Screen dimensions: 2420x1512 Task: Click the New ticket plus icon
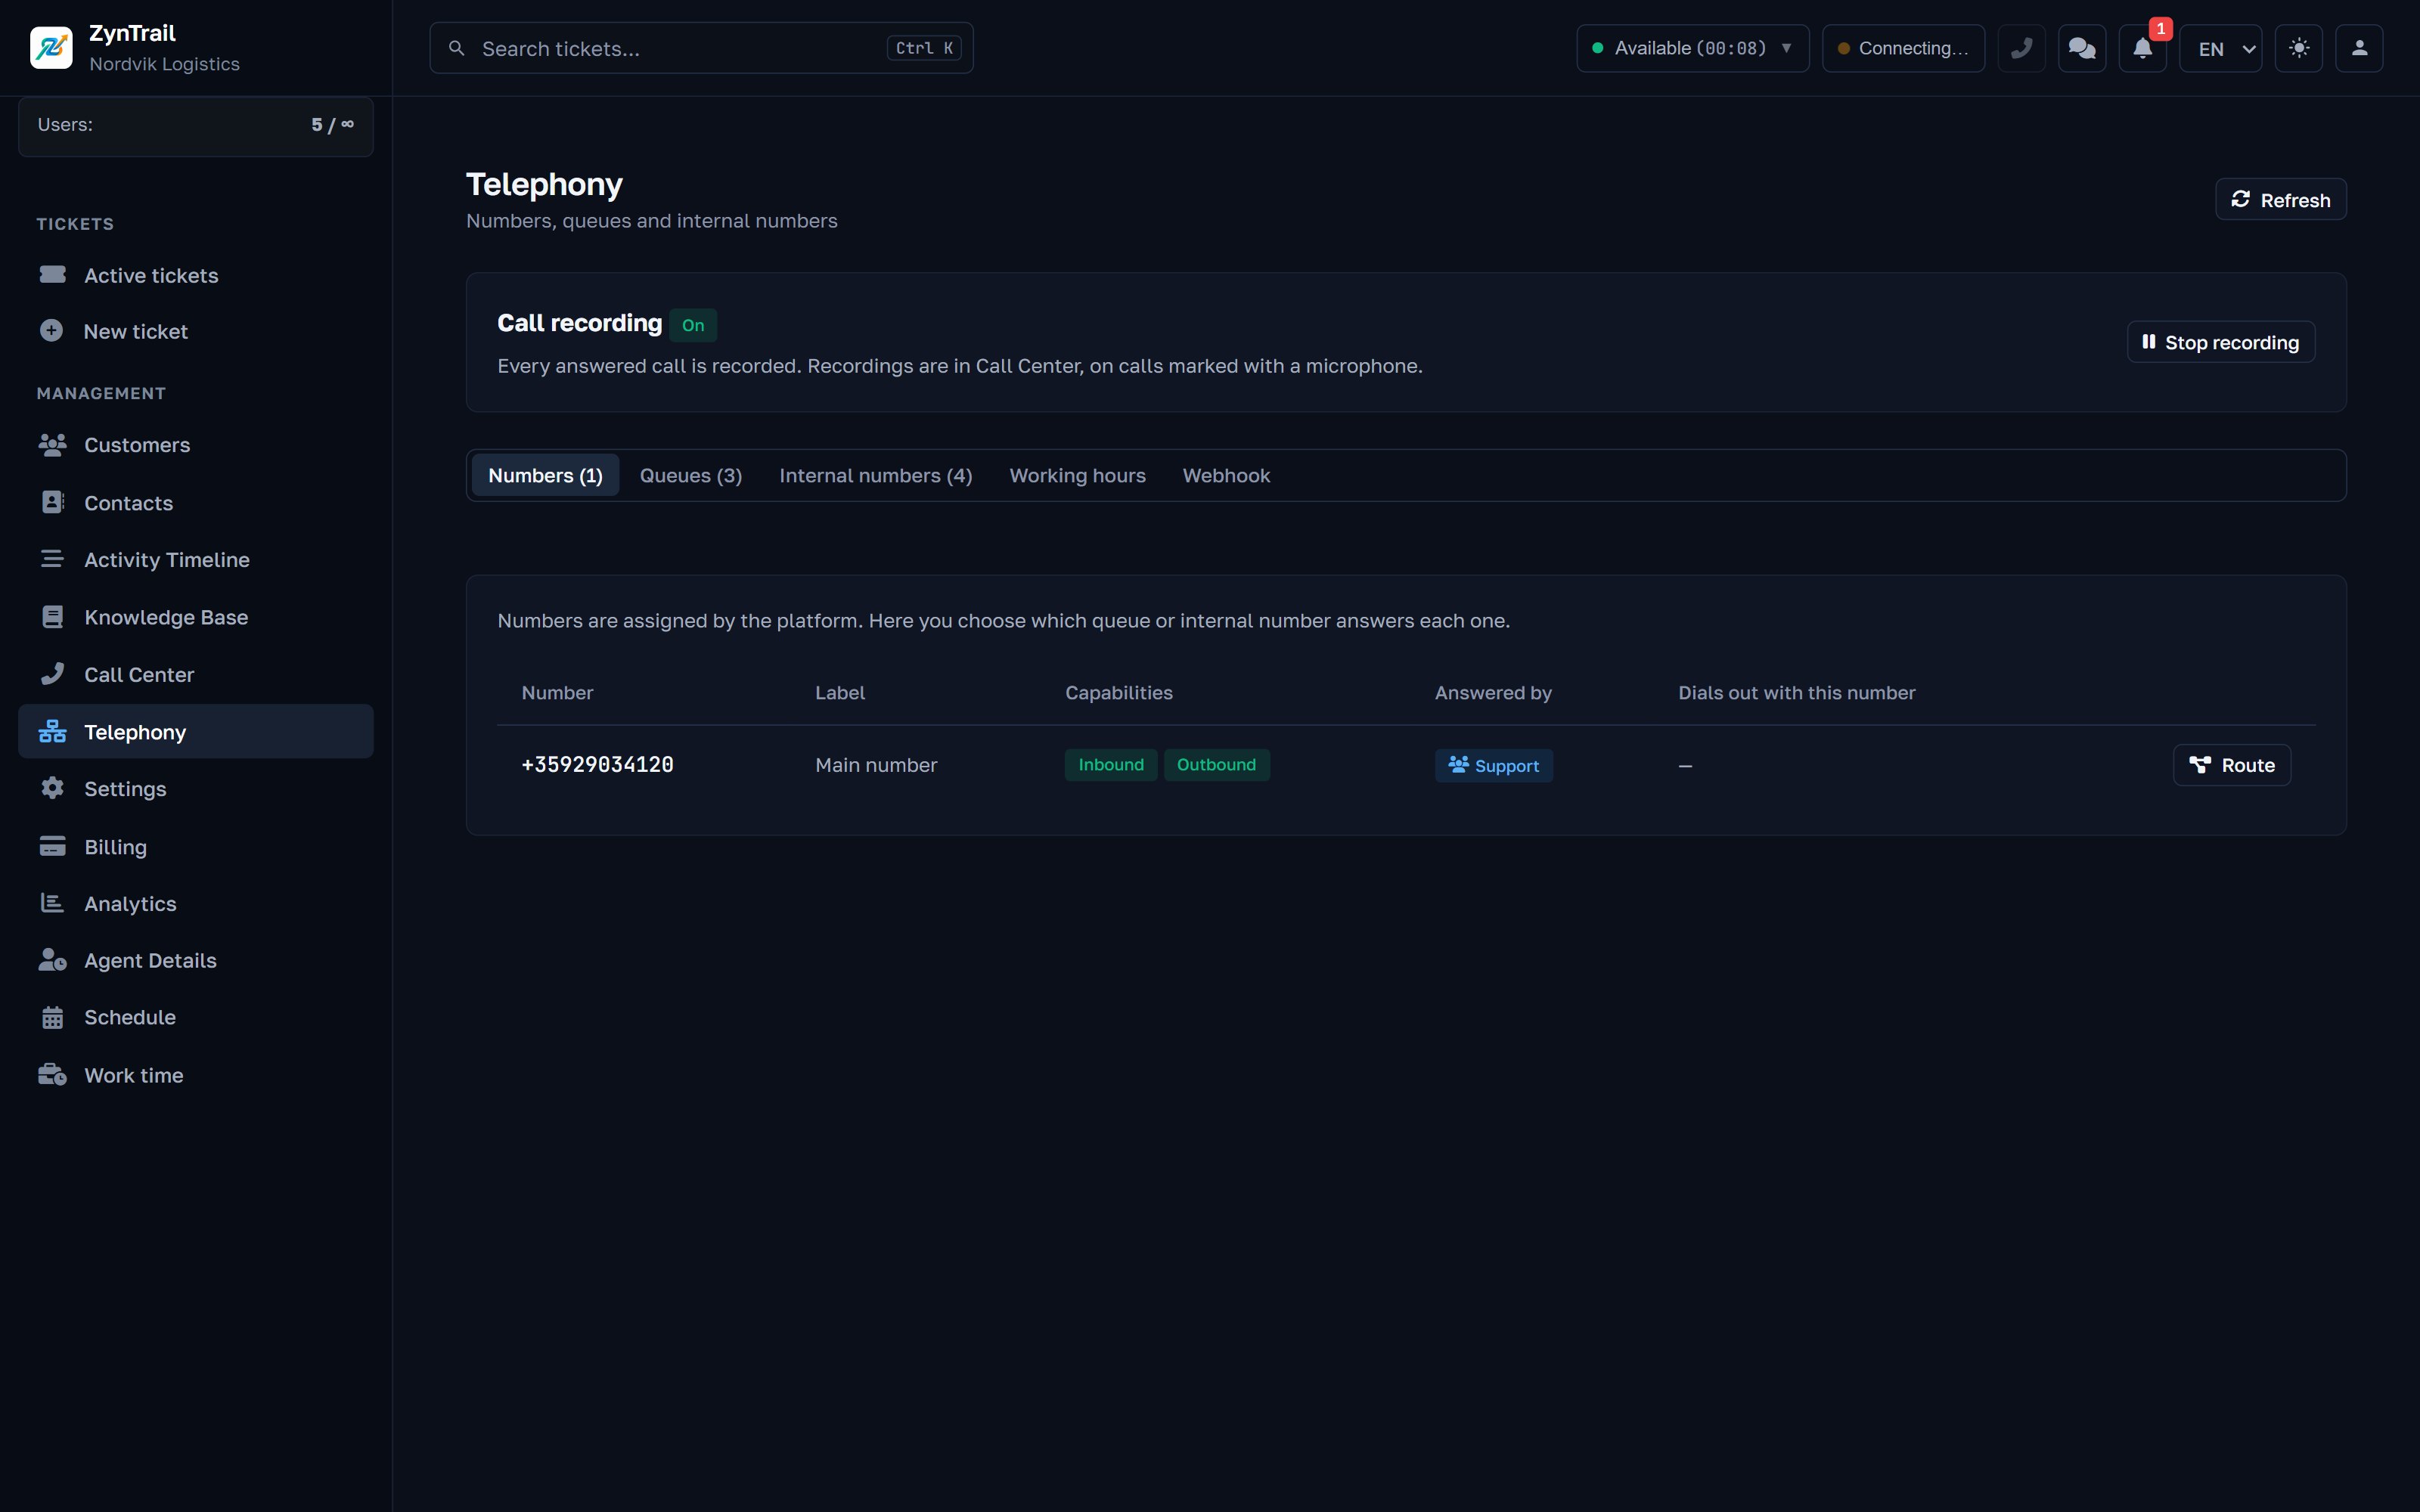(52, 331)
